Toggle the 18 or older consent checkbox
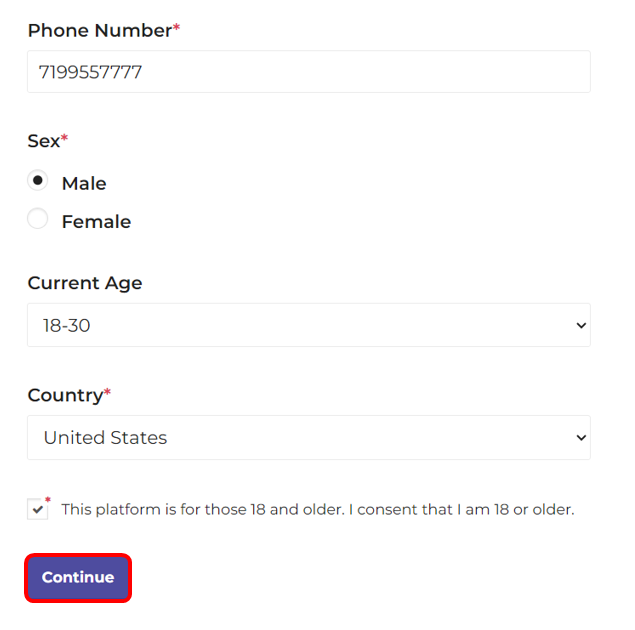This screenshot has width=635, height=630. pos(38,510)
